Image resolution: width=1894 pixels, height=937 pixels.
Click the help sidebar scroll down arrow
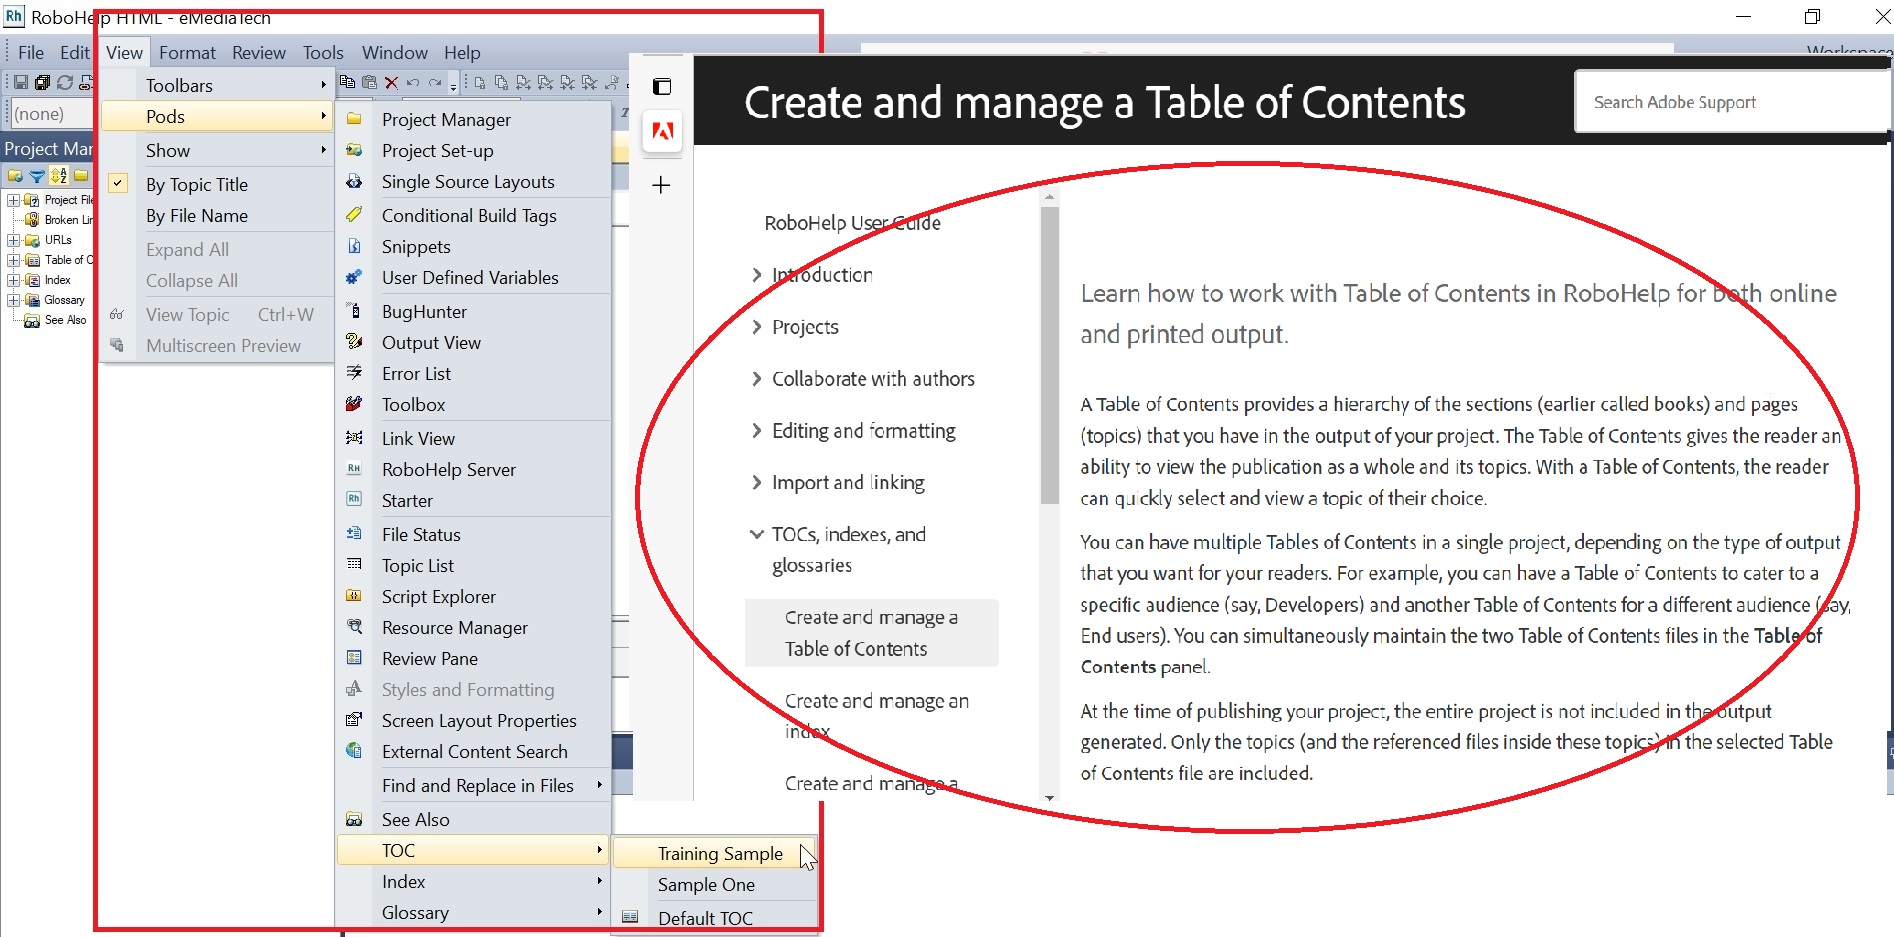point(1049,797)
